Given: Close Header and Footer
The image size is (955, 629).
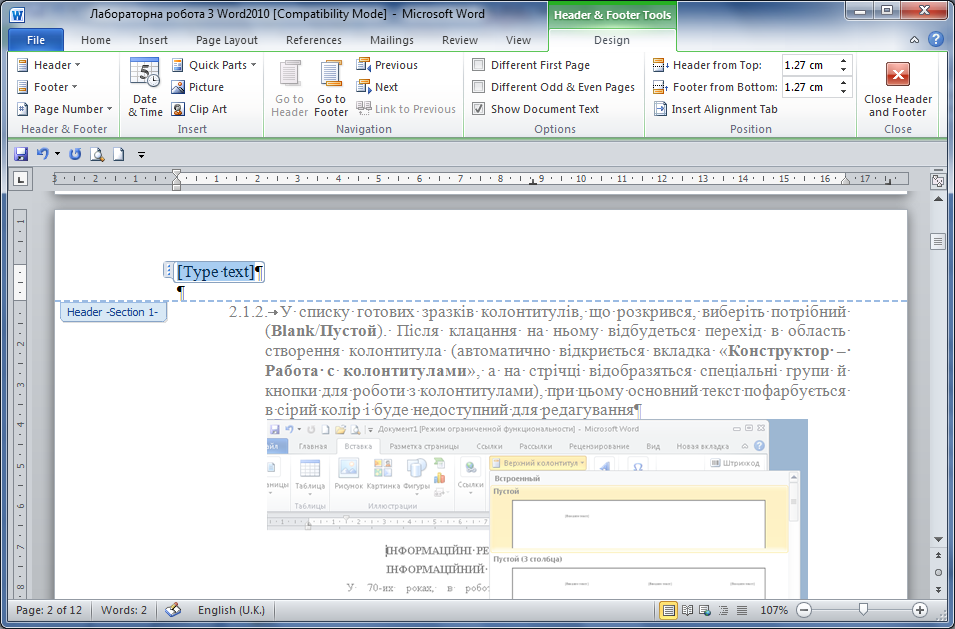Looking at the screenshot, I should point(898,87).
